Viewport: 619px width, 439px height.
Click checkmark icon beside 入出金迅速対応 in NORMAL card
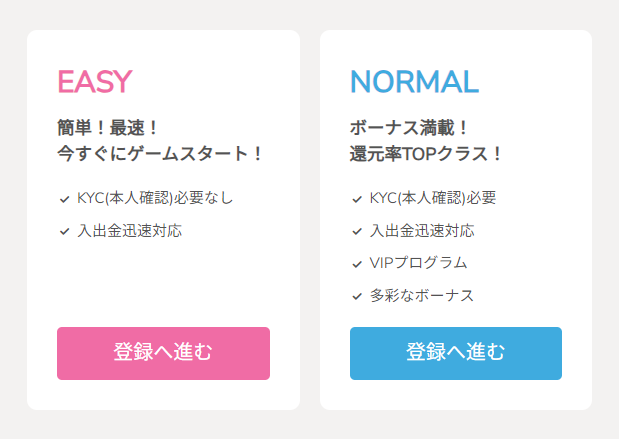[357, 232]
